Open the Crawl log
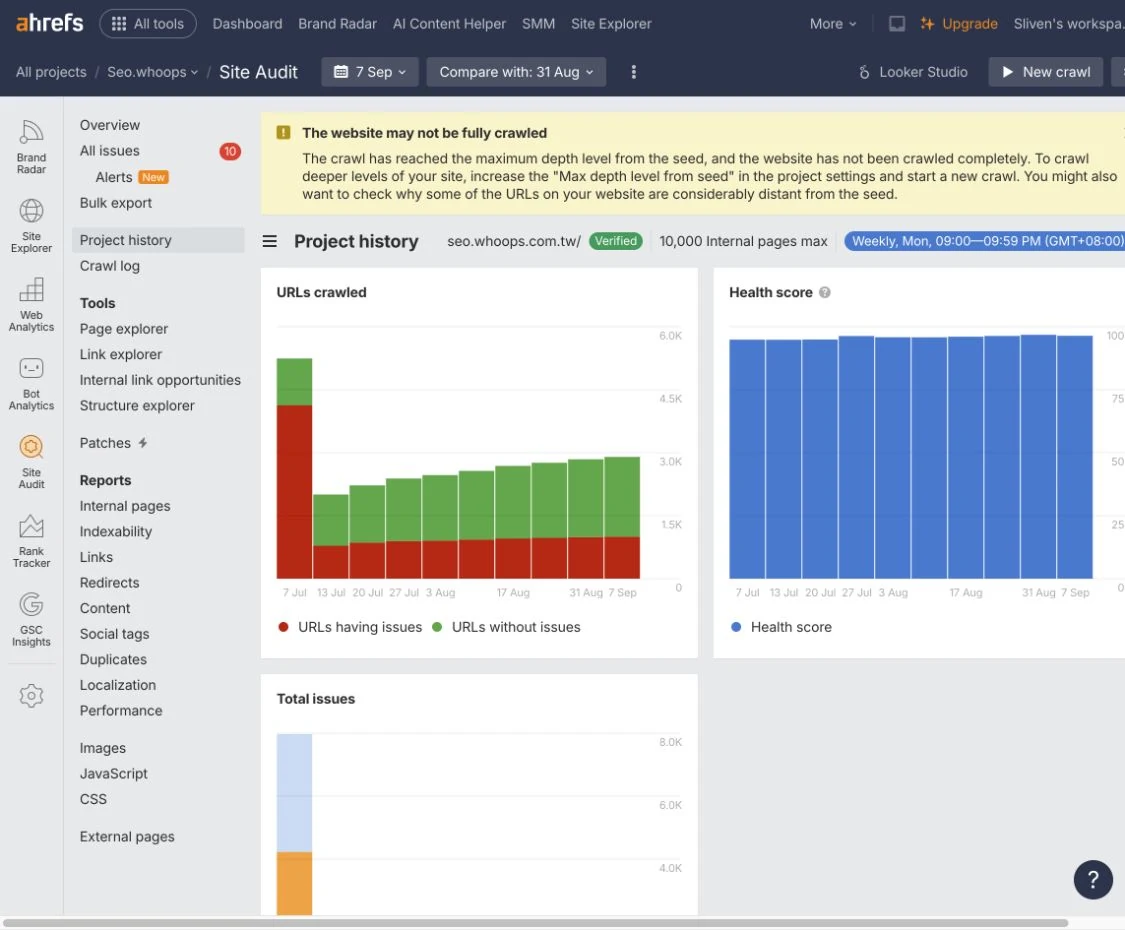 point(110,266)
